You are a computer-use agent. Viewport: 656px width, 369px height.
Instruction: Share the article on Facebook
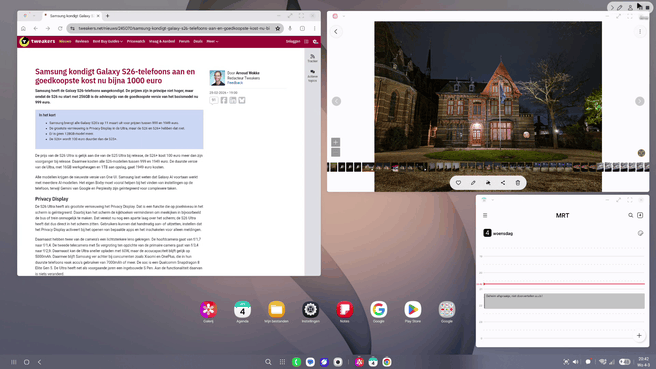tap(224, 100)
